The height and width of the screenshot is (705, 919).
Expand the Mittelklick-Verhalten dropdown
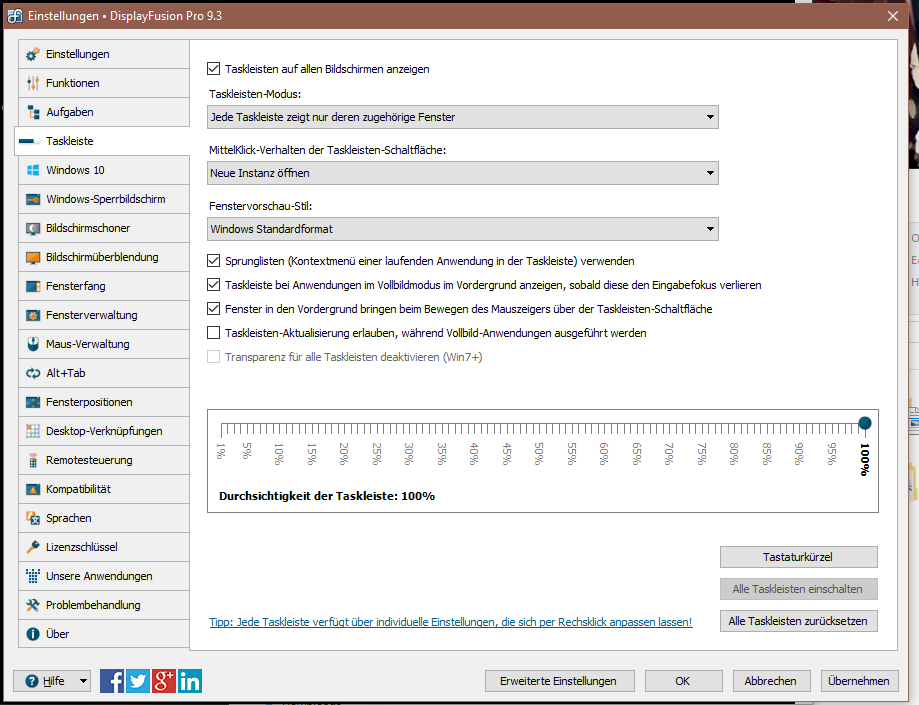[463, 173]
